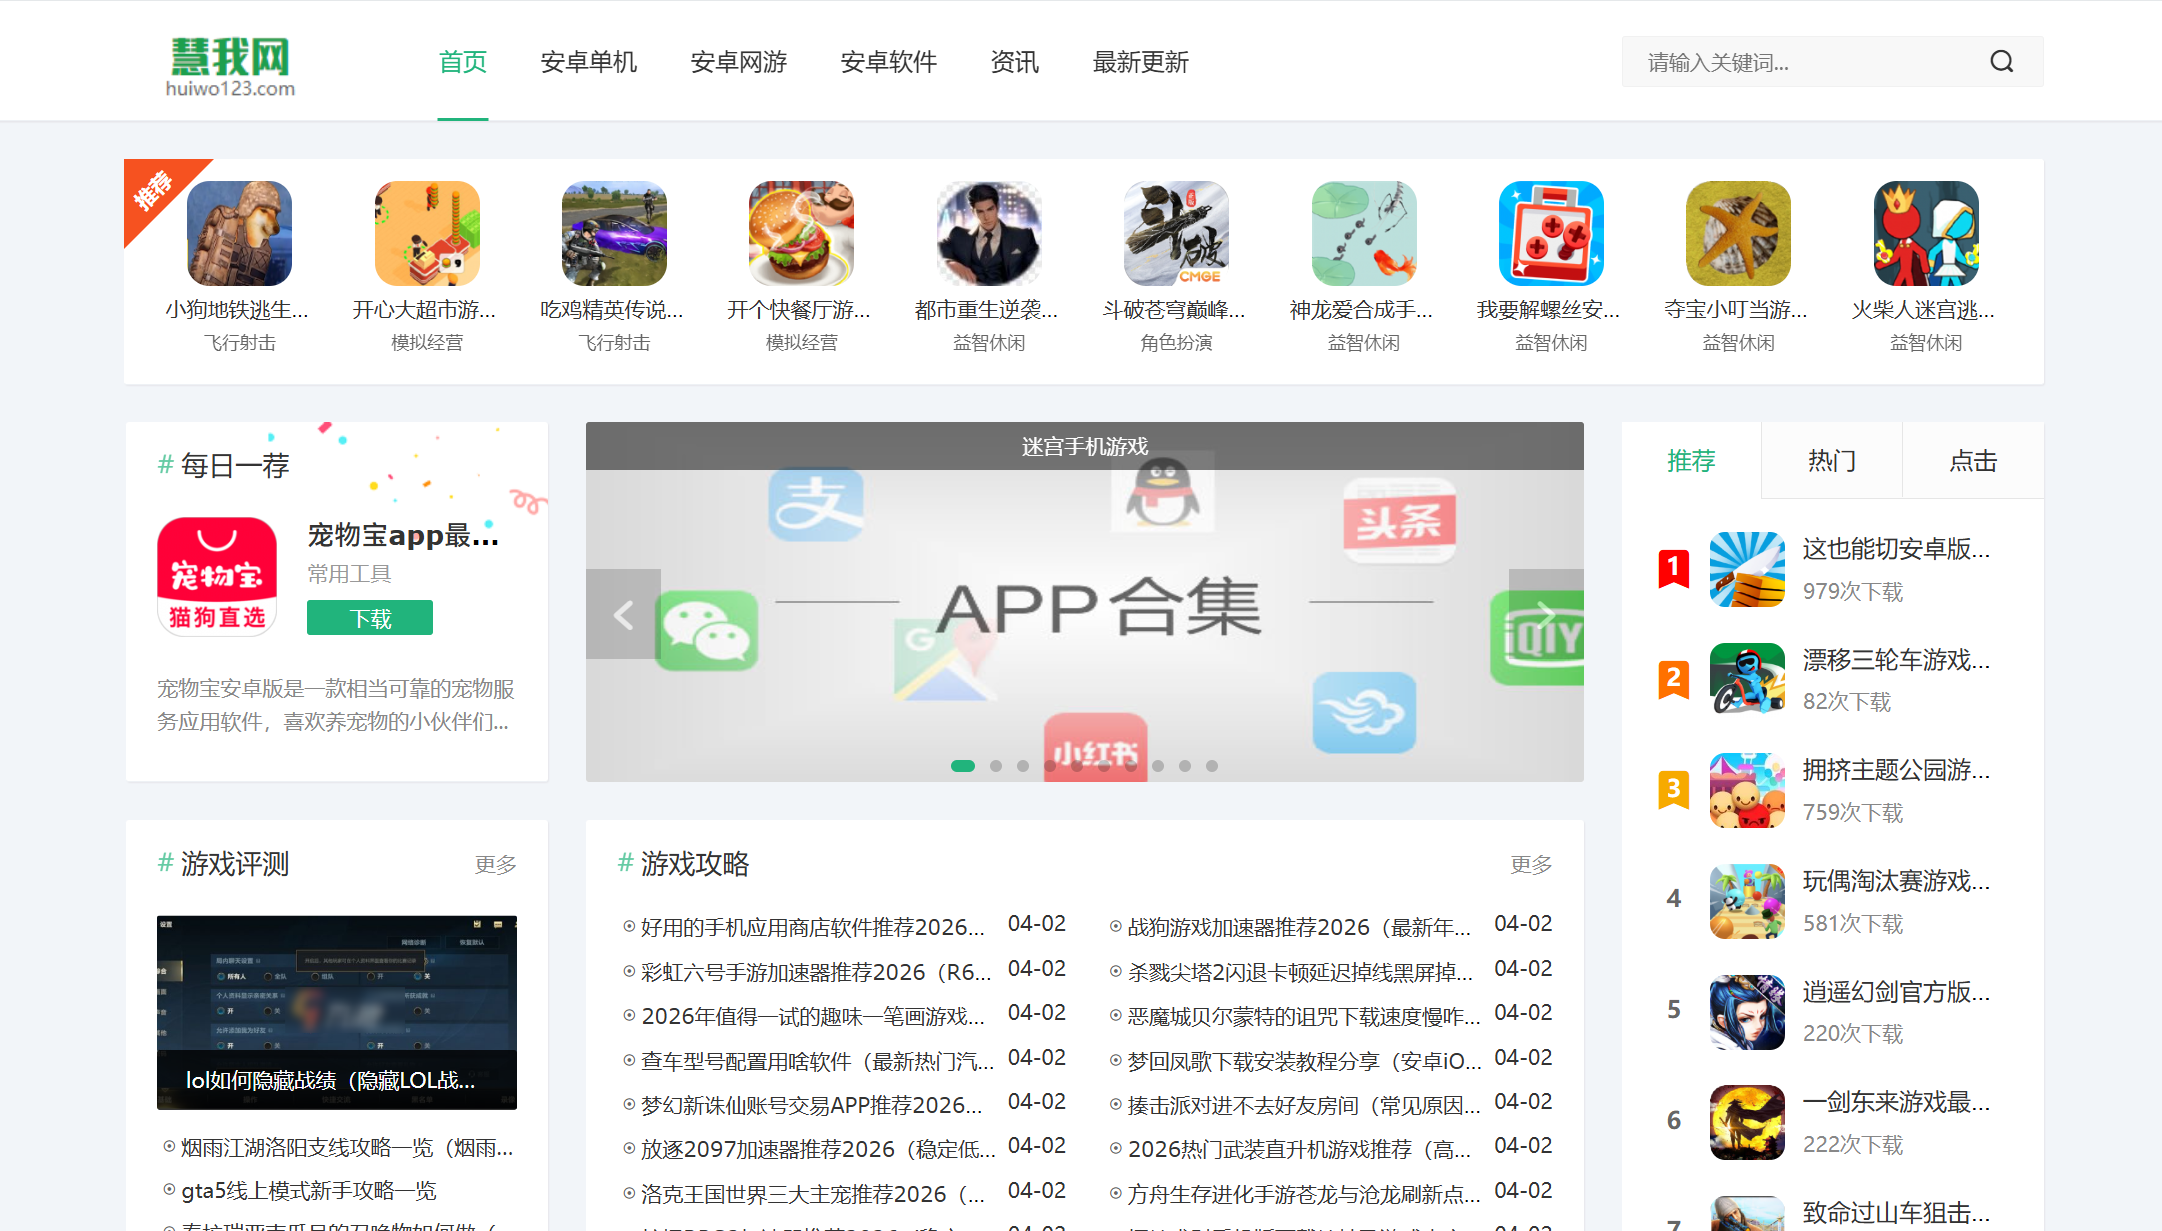This screenshot has width=2162, height=1231.
Task: Open the 神龙爱合成 game icon
Action: tap(1363, 233)
